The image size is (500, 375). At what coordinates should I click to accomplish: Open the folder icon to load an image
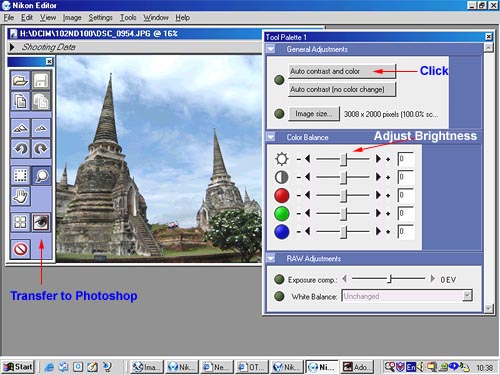[x=20, y=80]
